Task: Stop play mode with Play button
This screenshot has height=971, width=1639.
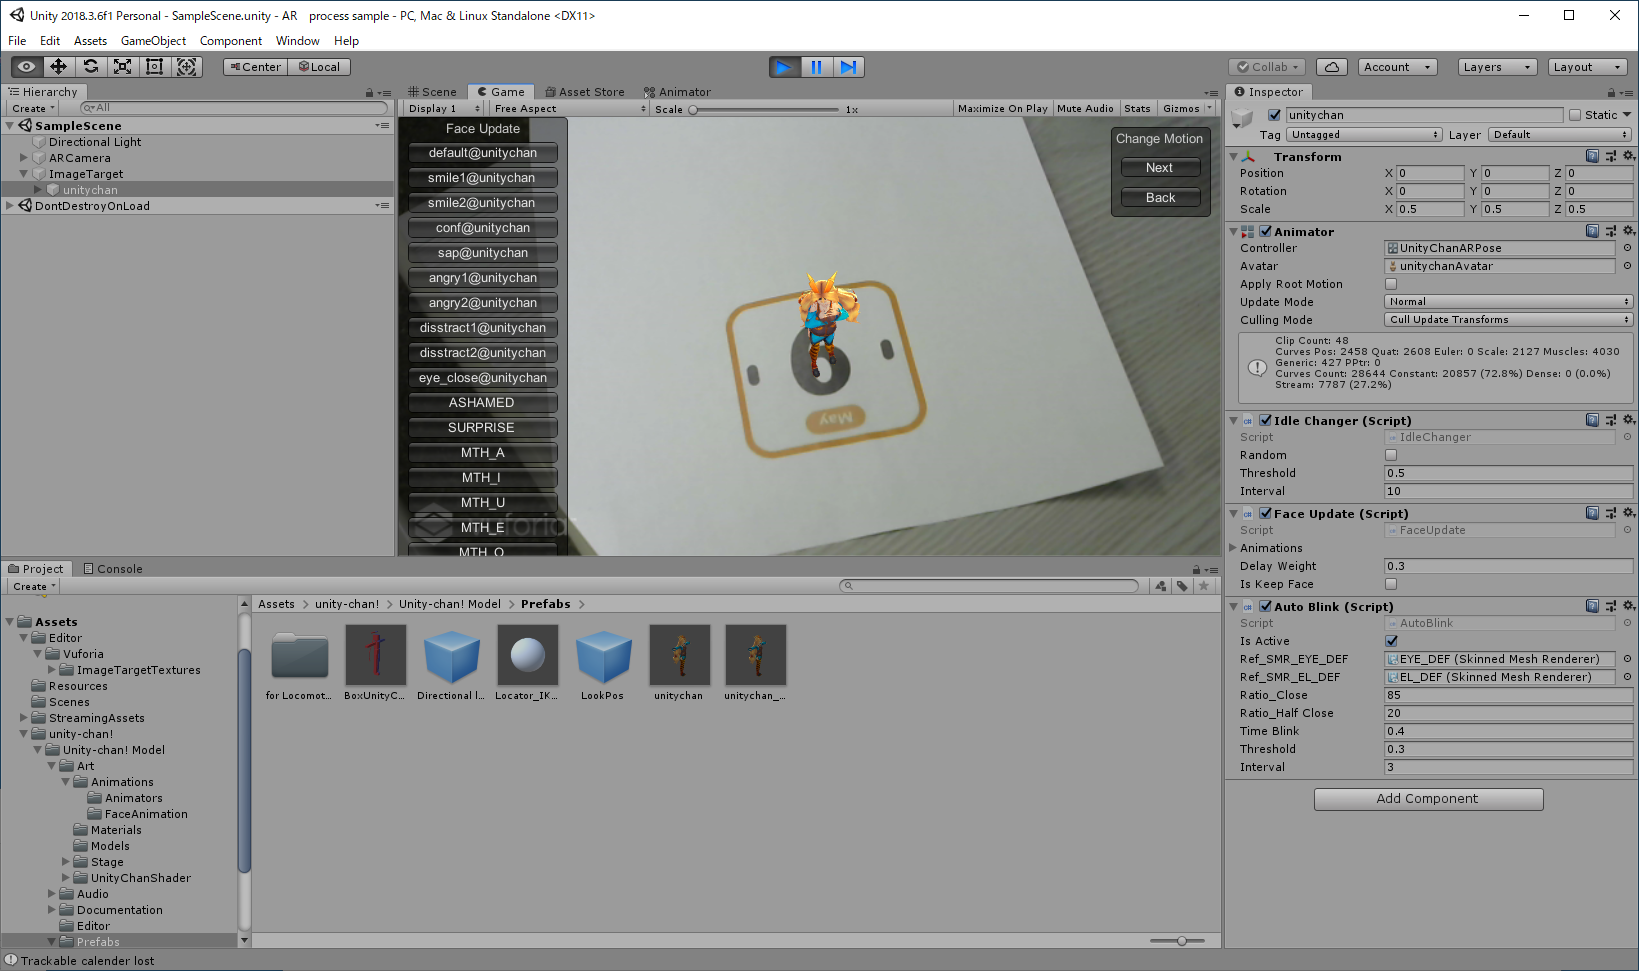Action: pyautogui.click(x=785, y=67)
